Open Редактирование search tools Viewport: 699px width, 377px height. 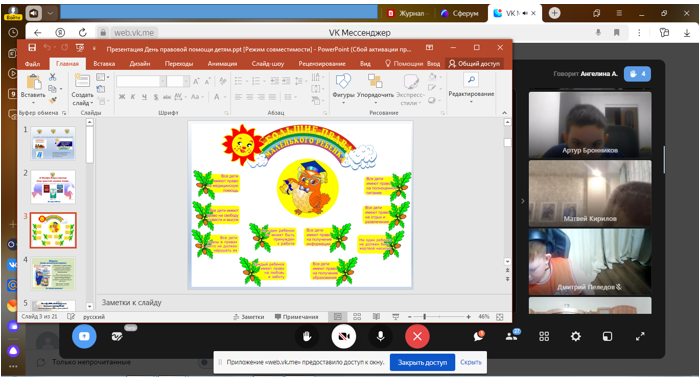(x=471, y=81)
